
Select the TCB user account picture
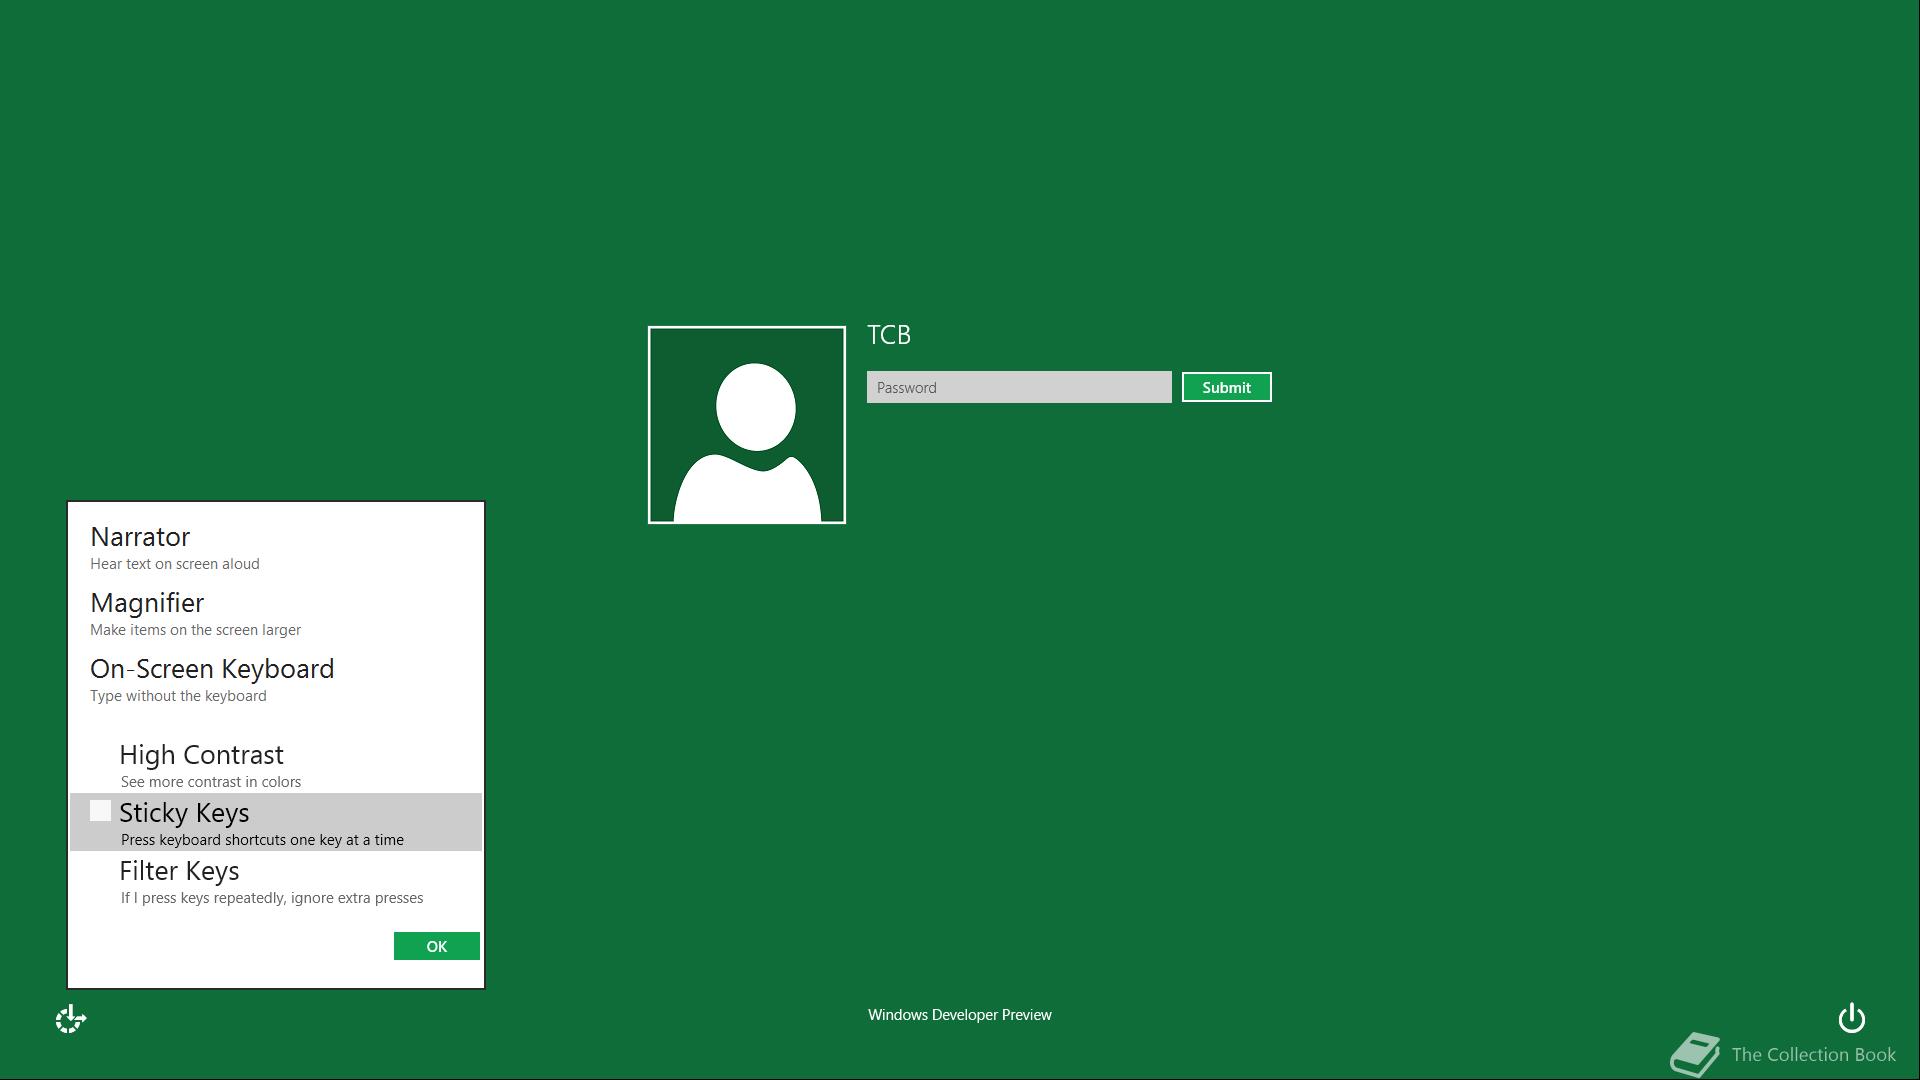746,425
